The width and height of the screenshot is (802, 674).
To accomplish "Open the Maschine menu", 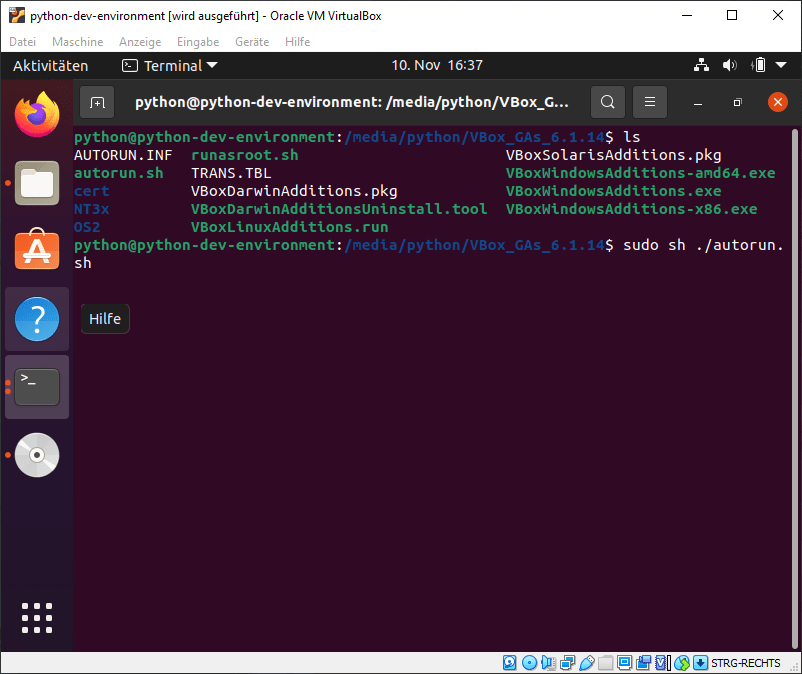I will (x=77, y=42).
